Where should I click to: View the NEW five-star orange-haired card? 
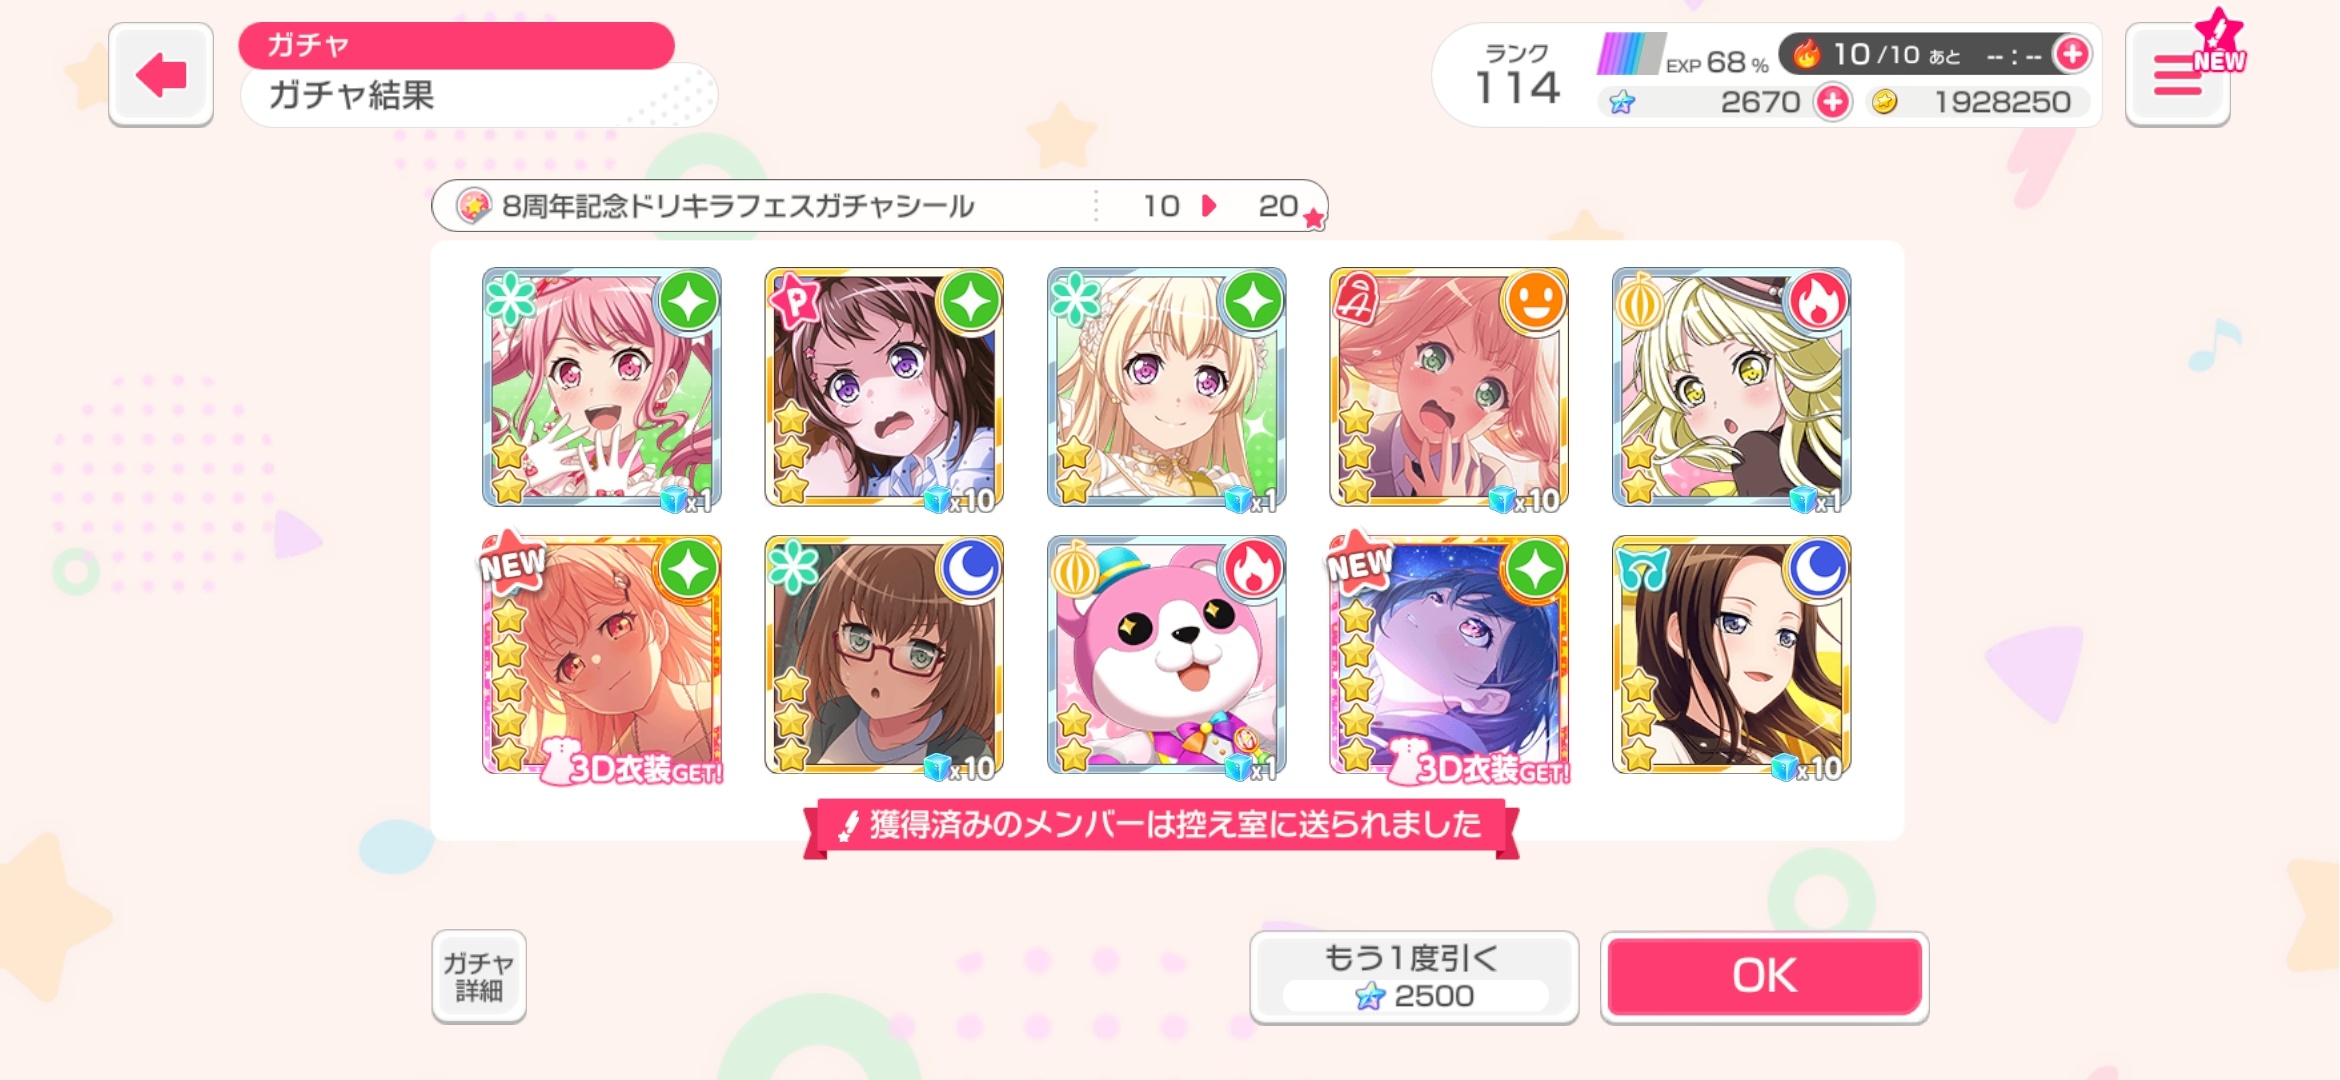point(601,656)
